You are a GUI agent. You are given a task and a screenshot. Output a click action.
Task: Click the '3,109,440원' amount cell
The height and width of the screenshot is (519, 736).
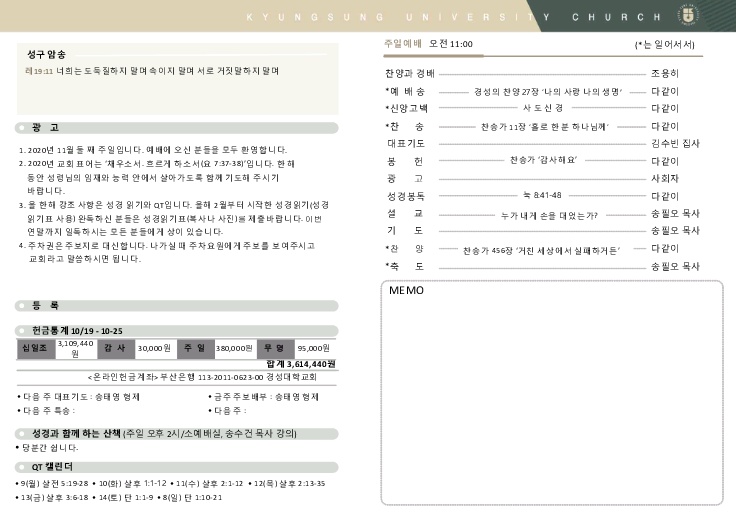point(76,349)
